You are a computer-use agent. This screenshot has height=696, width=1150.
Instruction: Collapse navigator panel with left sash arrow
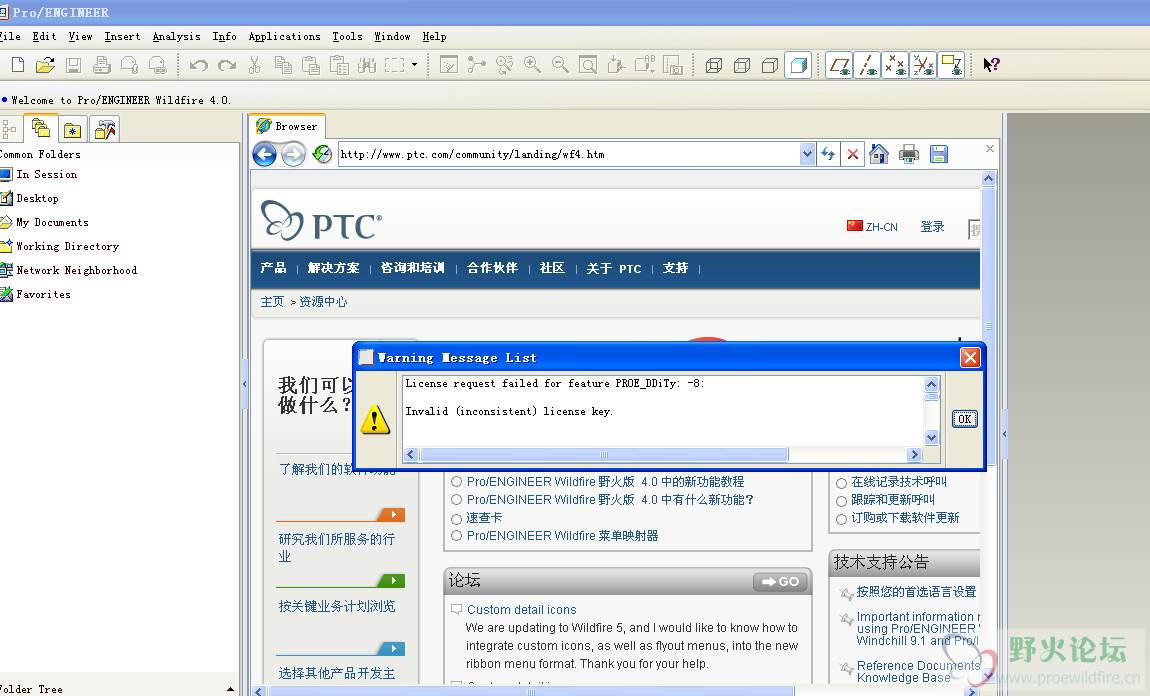(x=244, y=384)
